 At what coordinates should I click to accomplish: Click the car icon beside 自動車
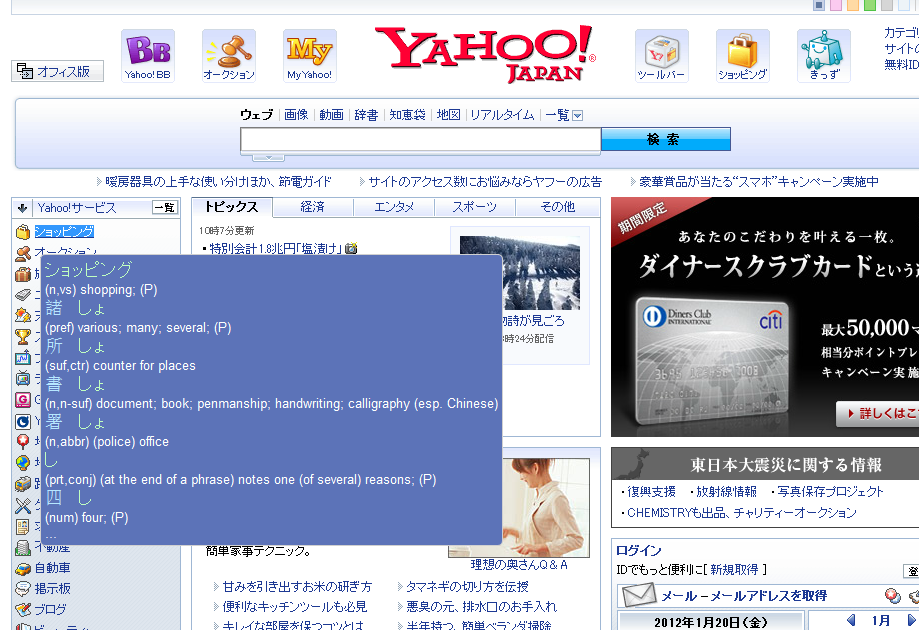pos(23,568)
